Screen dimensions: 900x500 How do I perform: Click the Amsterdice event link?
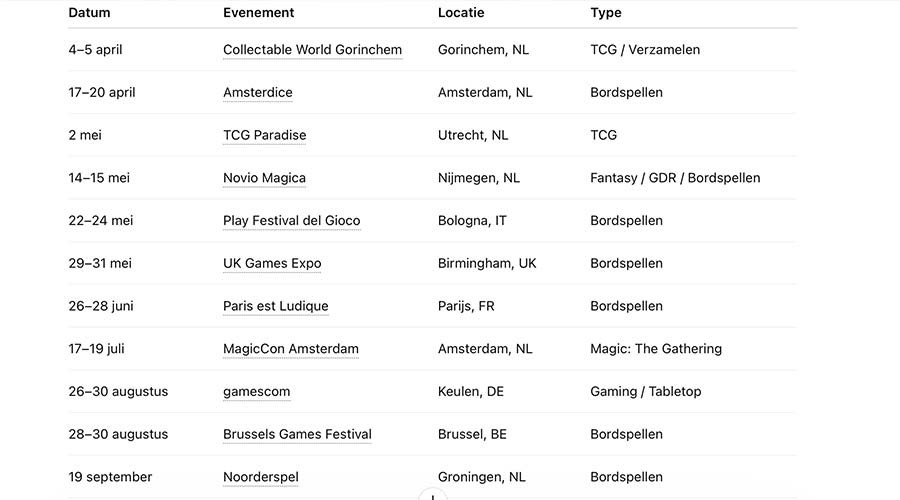258,93
